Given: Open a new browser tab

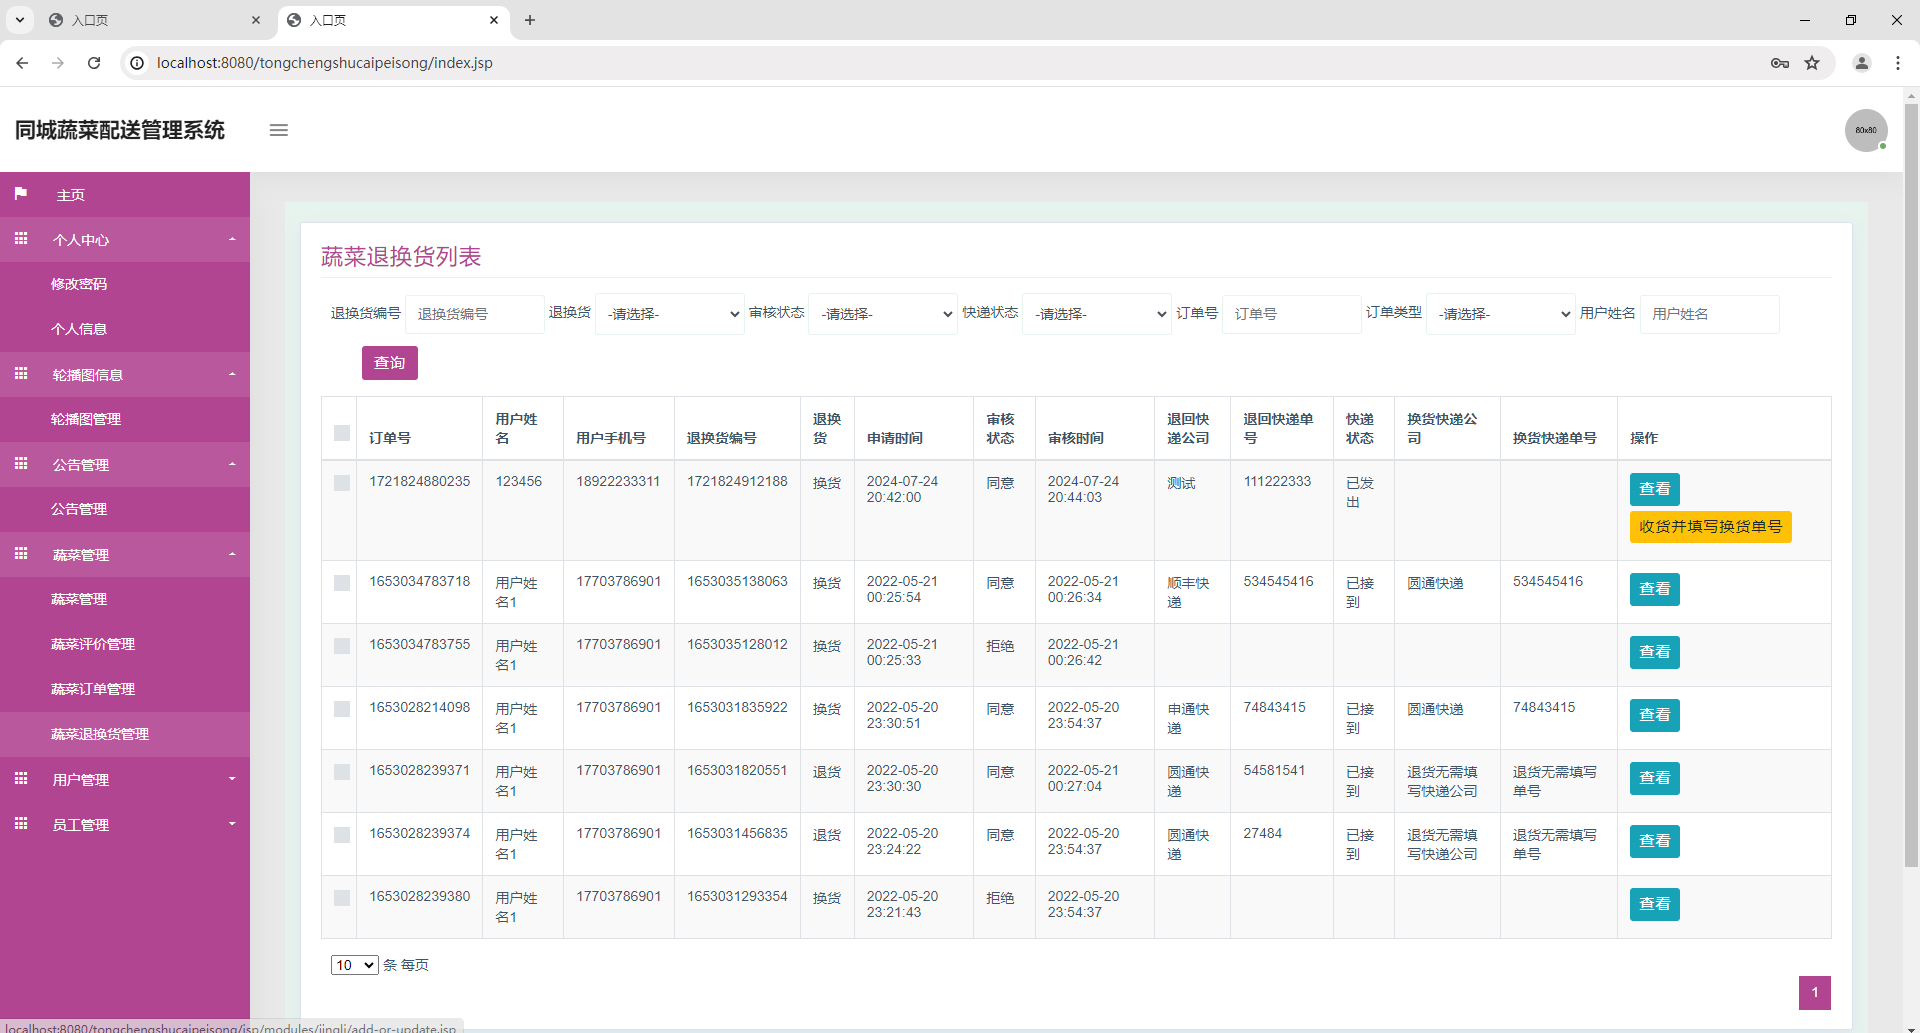Looking at the screenshot, I should (x=530, y=20).
